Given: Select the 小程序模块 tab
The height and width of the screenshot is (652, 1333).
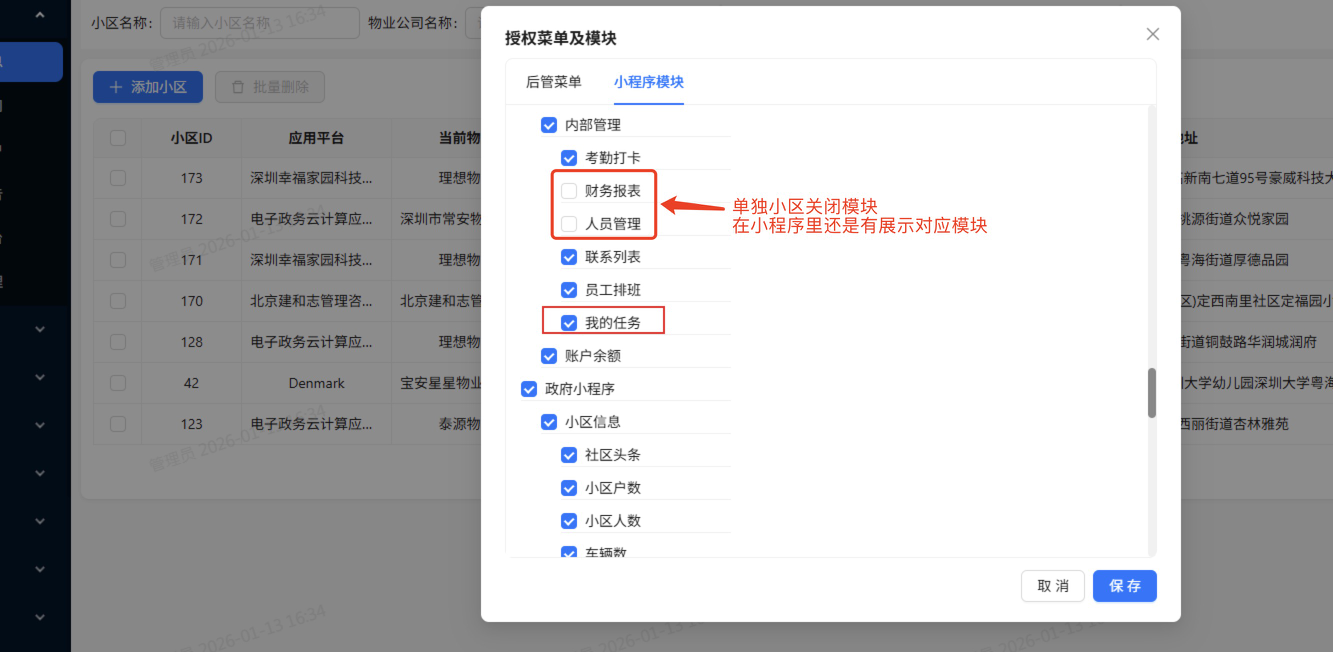Looking at the screenshot, I should [648, 83].
